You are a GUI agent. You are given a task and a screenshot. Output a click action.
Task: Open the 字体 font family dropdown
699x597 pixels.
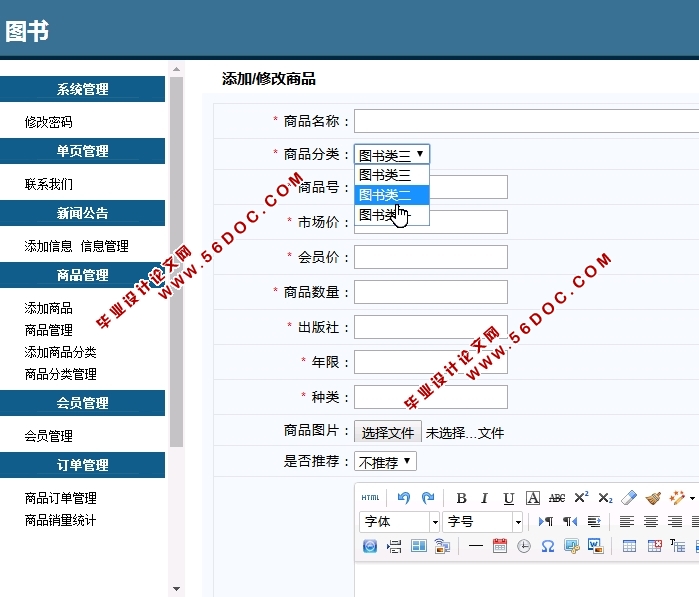click(x=399, y=522)
